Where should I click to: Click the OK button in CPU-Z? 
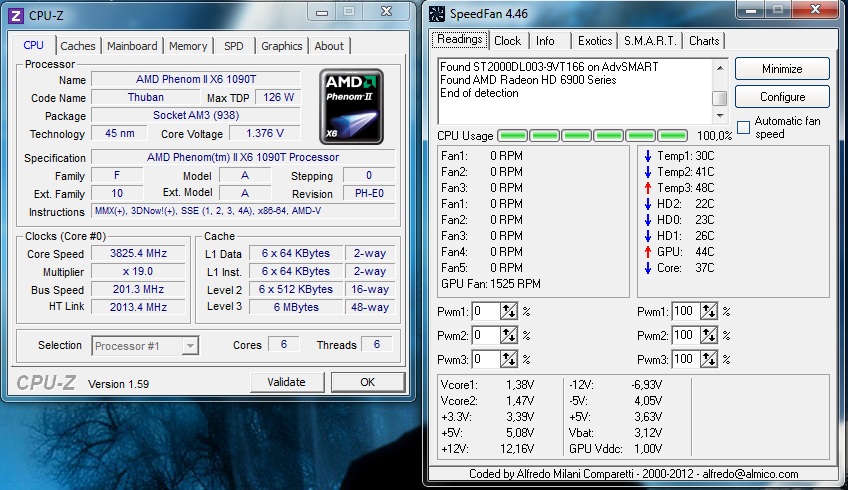click(x=368, y=382)
